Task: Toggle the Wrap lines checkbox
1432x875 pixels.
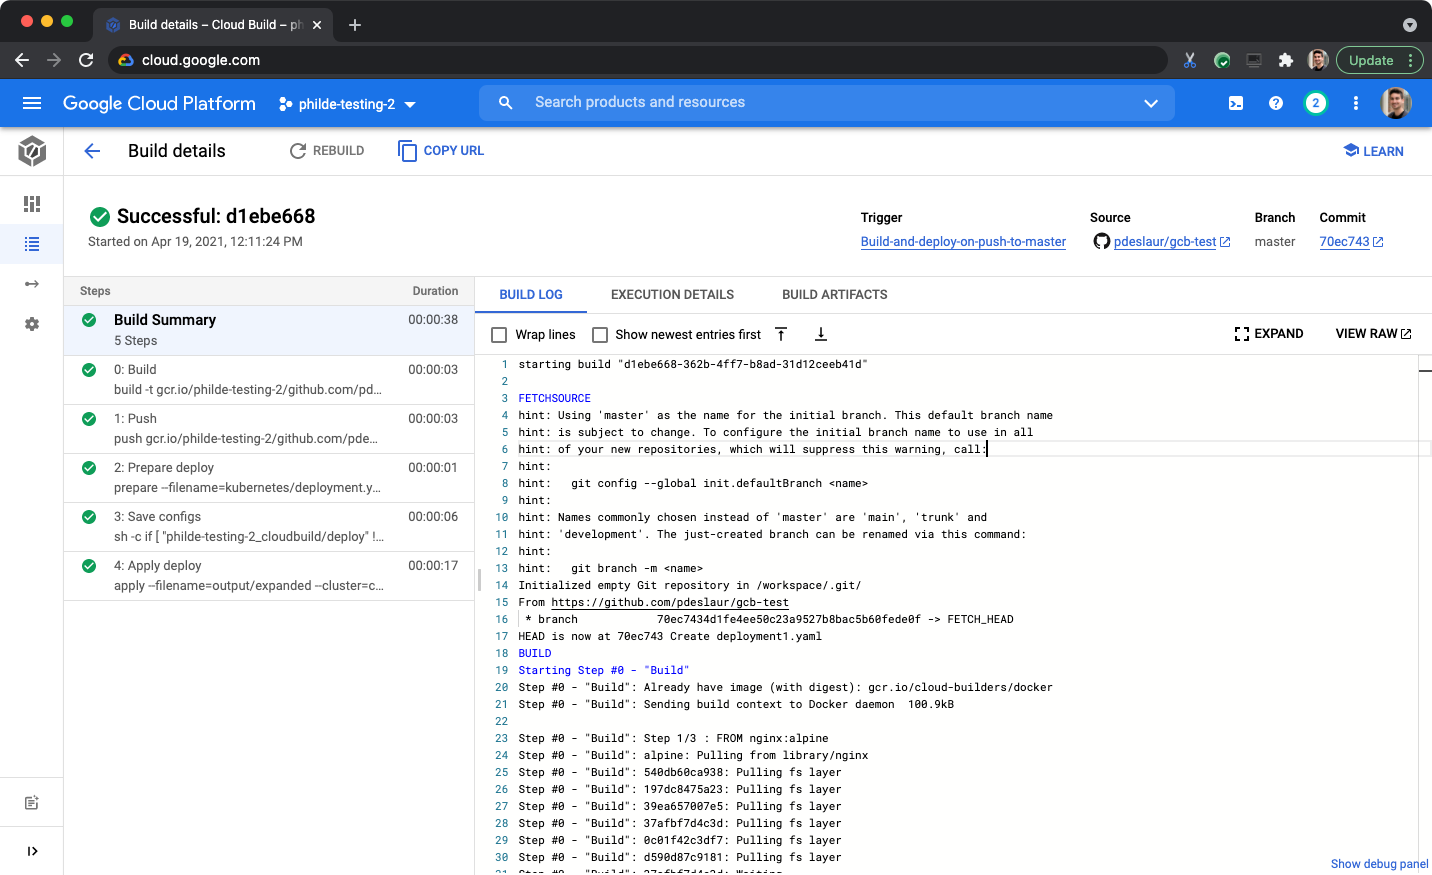Action: (499, 335)
